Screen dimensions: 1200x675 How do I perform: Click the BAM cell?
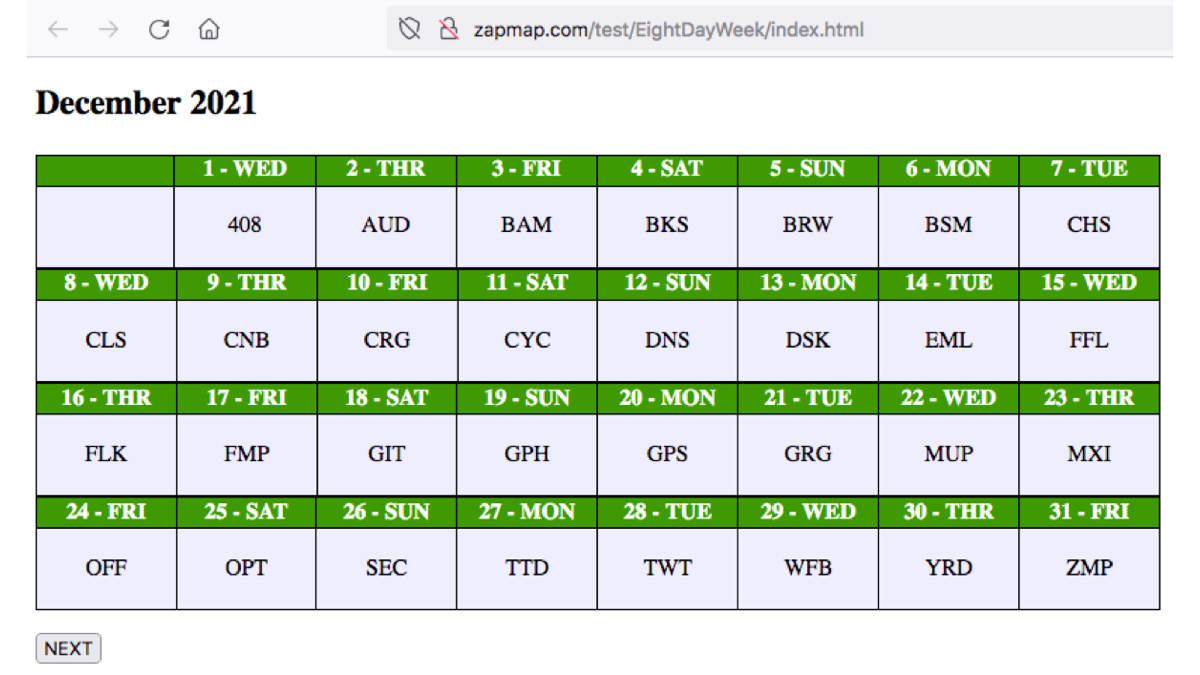[526, 226]
